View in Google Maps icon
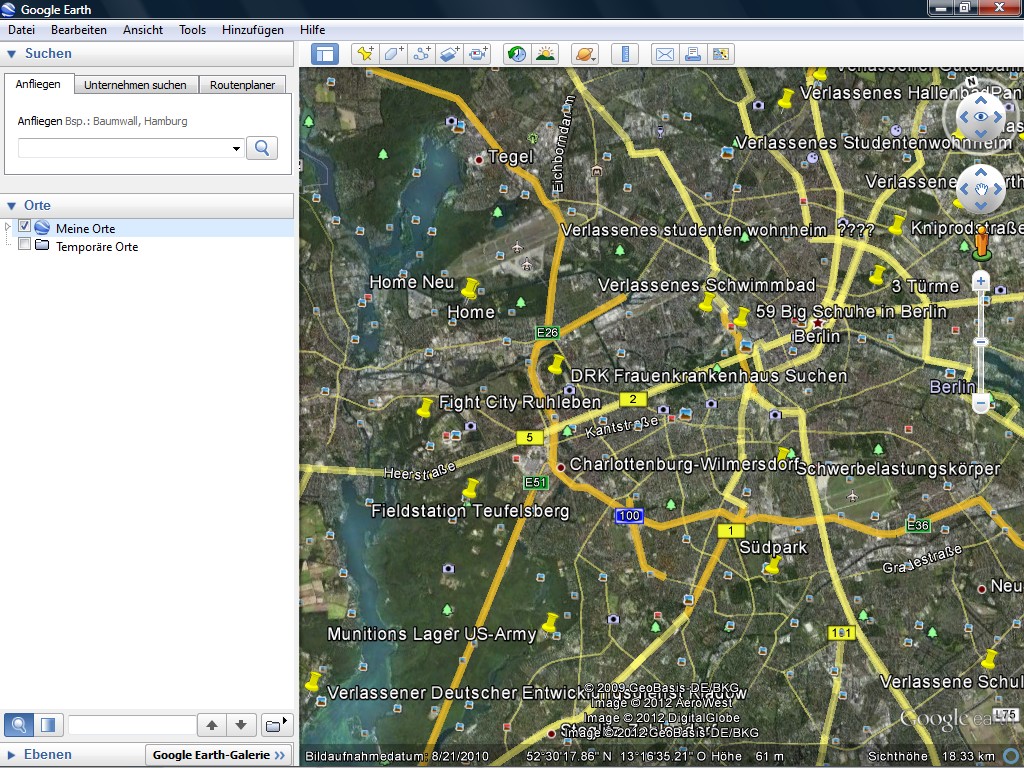Viewport: 1024px width, 768px height. point(721,54)
